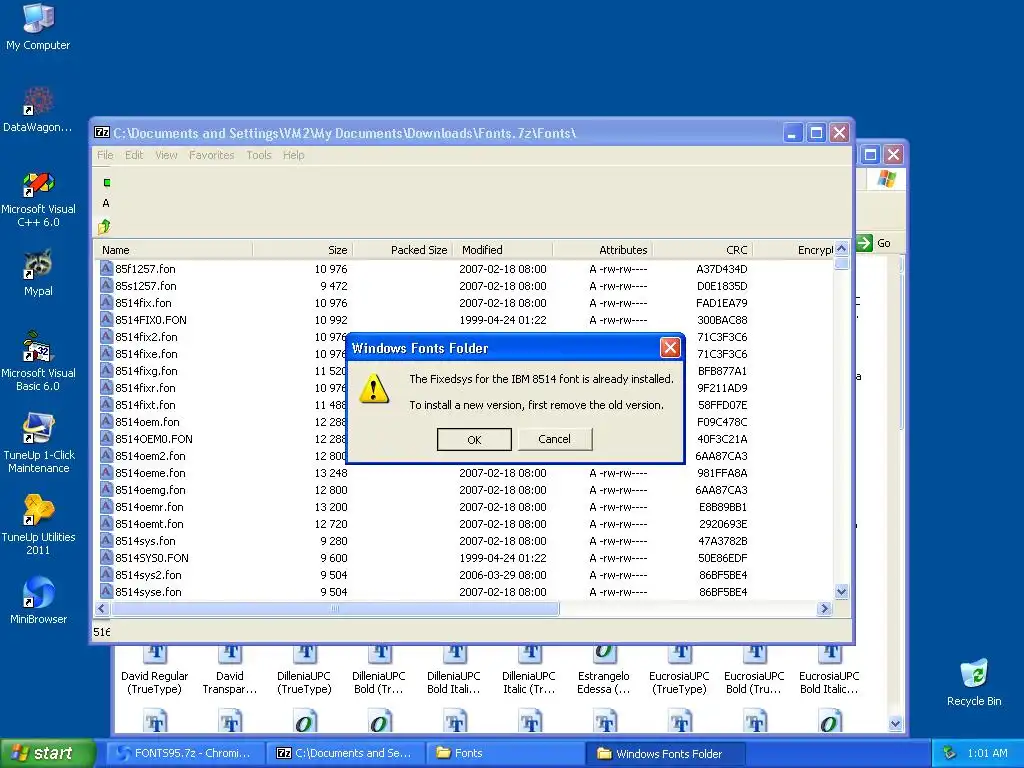
Task: Select the 8514oemr.fon file name
Action: [149, 507]
